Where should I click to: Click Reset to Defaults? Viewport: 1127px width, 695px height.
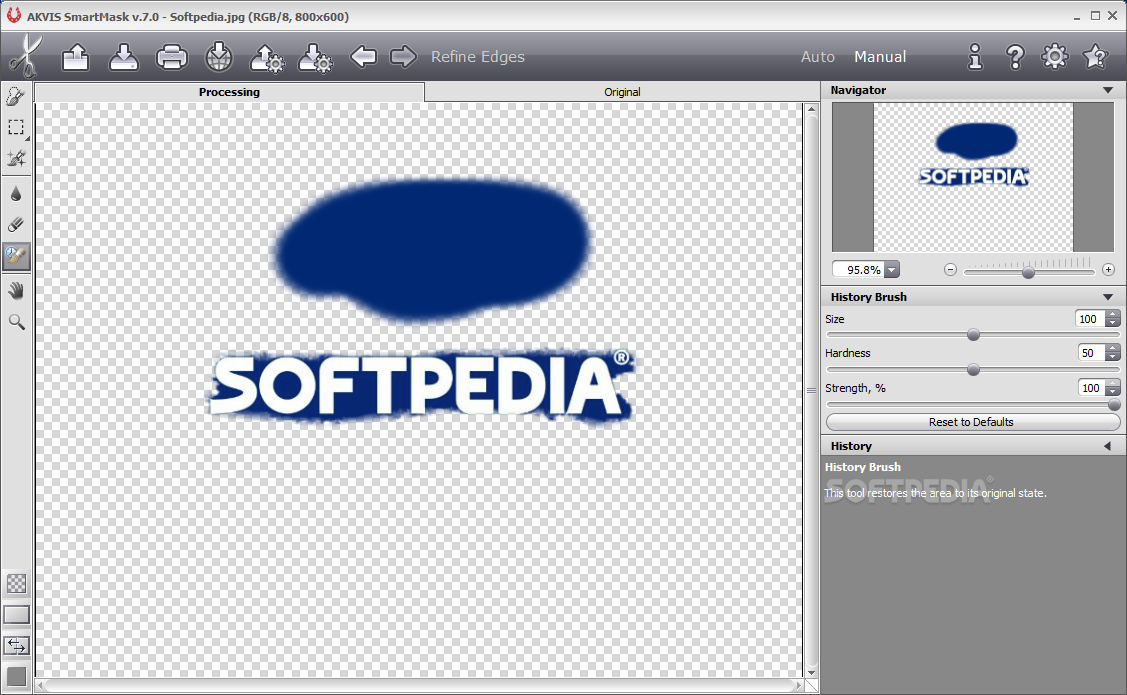(x=972, y=422)
